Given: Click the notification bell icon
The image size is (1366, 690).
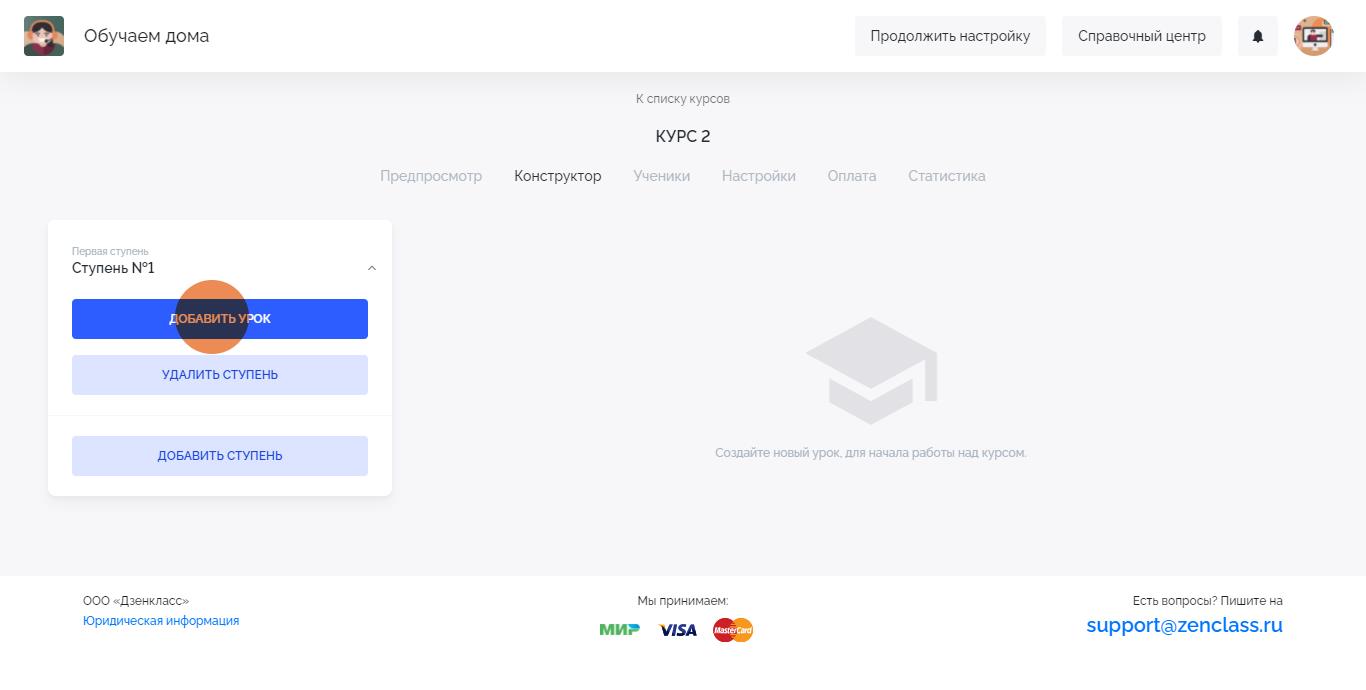Looking at the screenshot, I should tap(1257, 36).
